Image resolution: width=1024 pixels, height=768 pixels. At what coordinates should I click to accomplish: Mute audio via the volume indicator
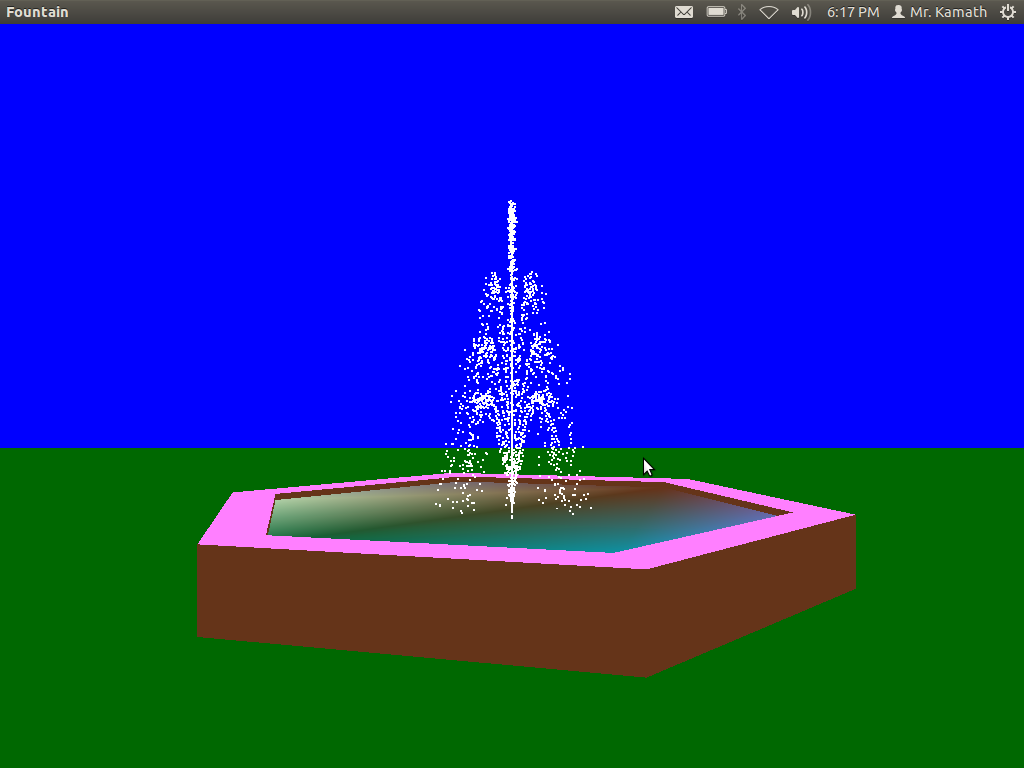tap(800, 11)
